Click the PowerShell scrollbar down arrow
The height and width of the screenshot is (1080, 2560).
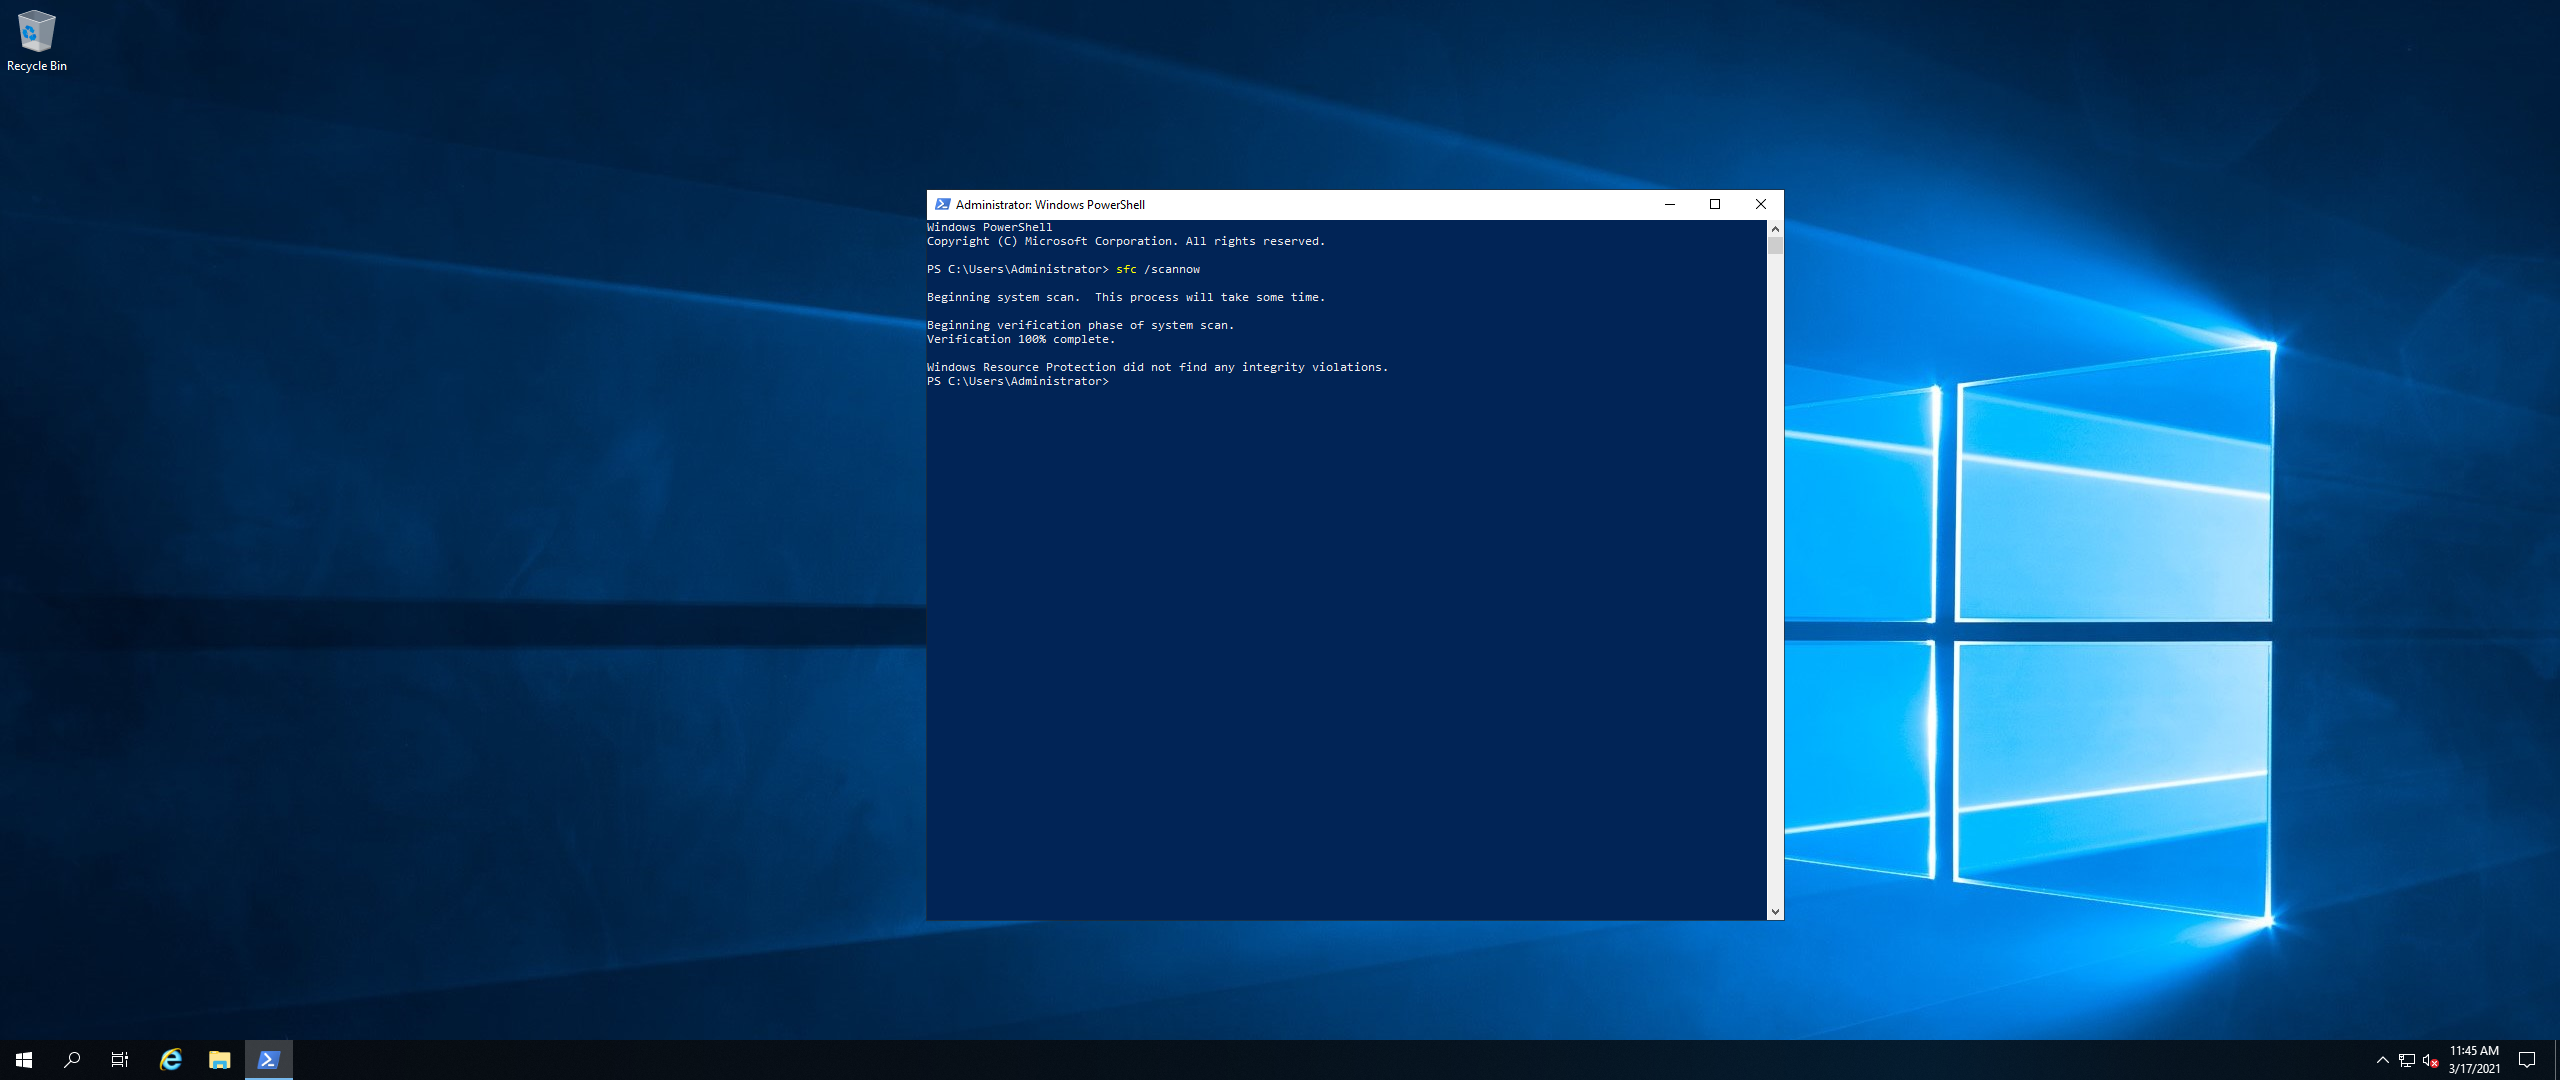click(x=1775, y=912)
